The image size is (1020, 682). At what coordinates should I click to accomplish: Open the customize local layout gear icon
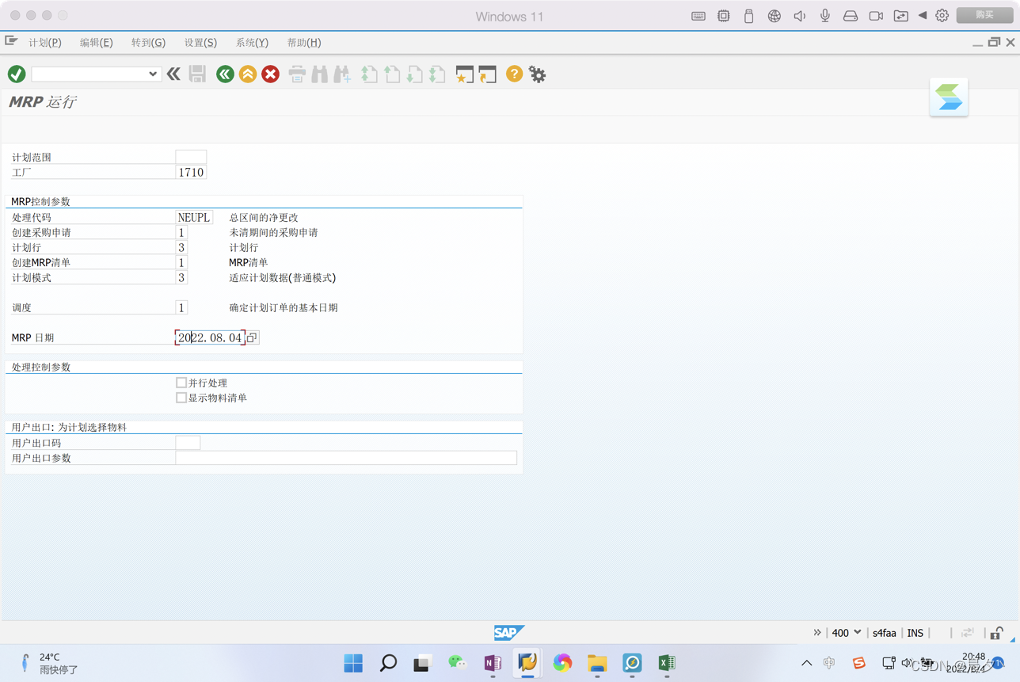tap(537, 74)
